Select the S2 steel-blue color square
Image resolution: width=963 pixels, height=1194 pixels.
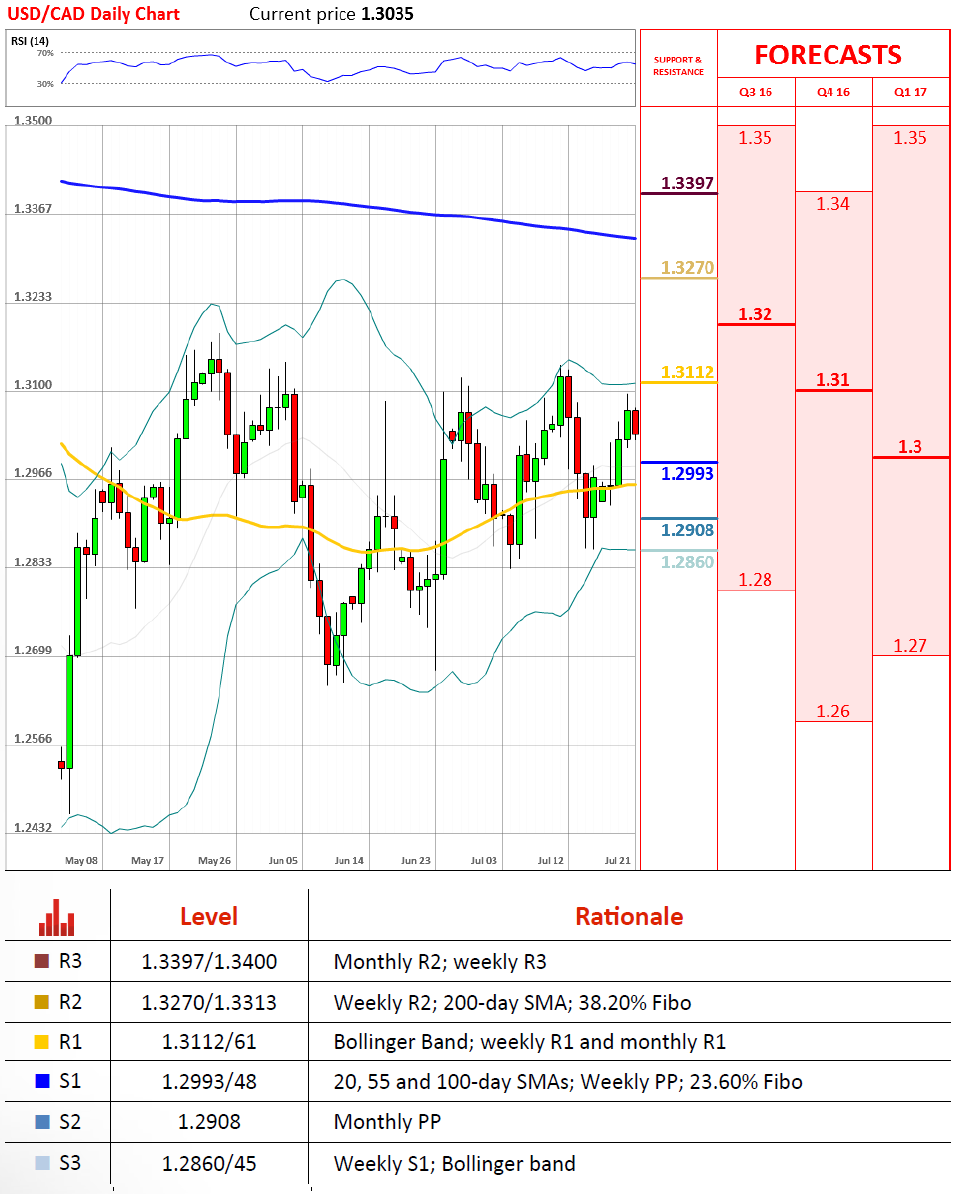coord(41,1122)
